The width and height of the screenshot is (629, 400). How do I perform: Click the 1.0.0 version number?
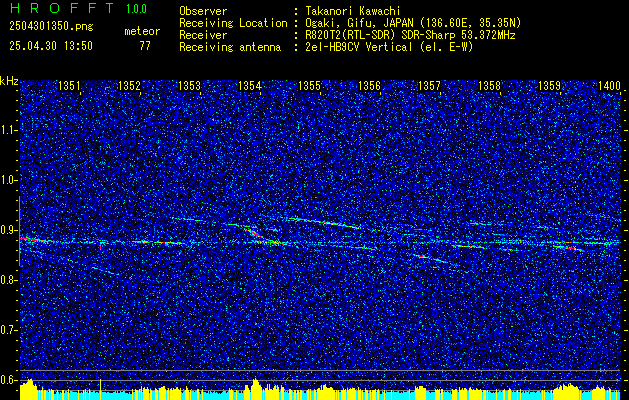[x=136, y=9]
